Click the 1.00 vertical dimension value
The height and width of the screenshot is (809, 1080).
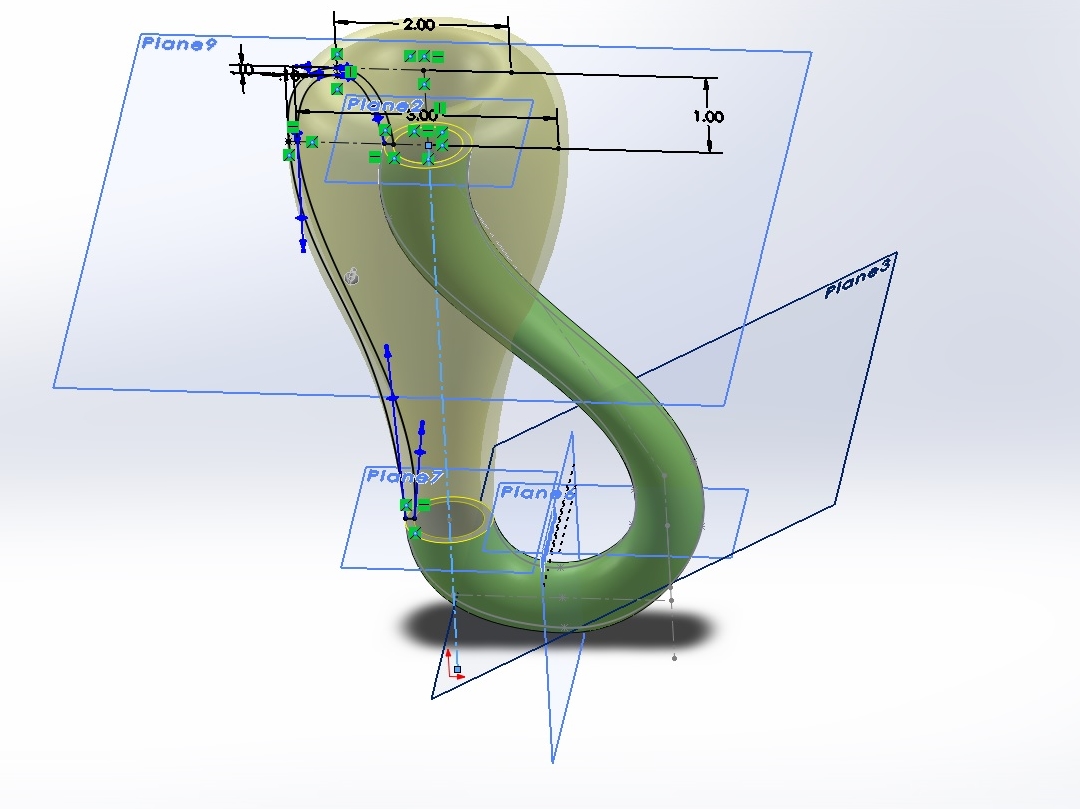coord(708,117)
